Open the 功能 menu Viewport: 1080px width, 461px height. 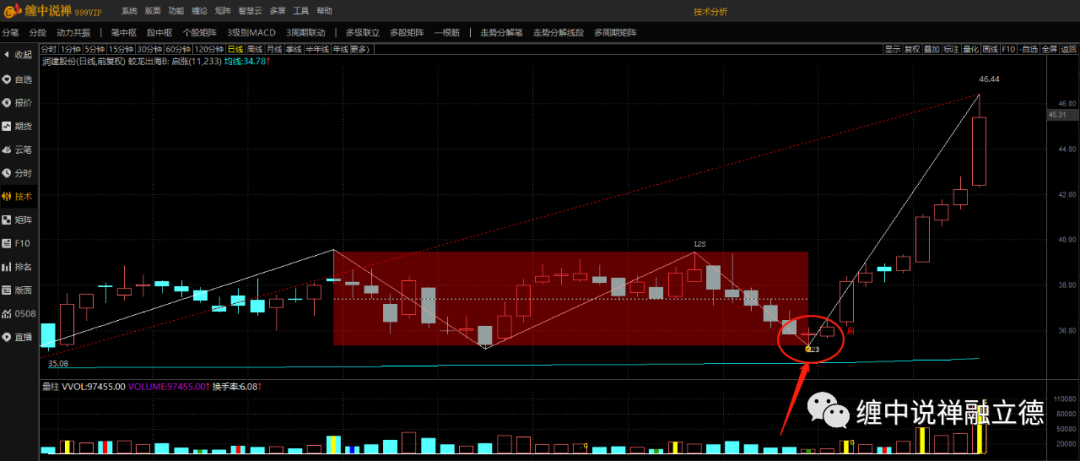click(x=176, y=12)
